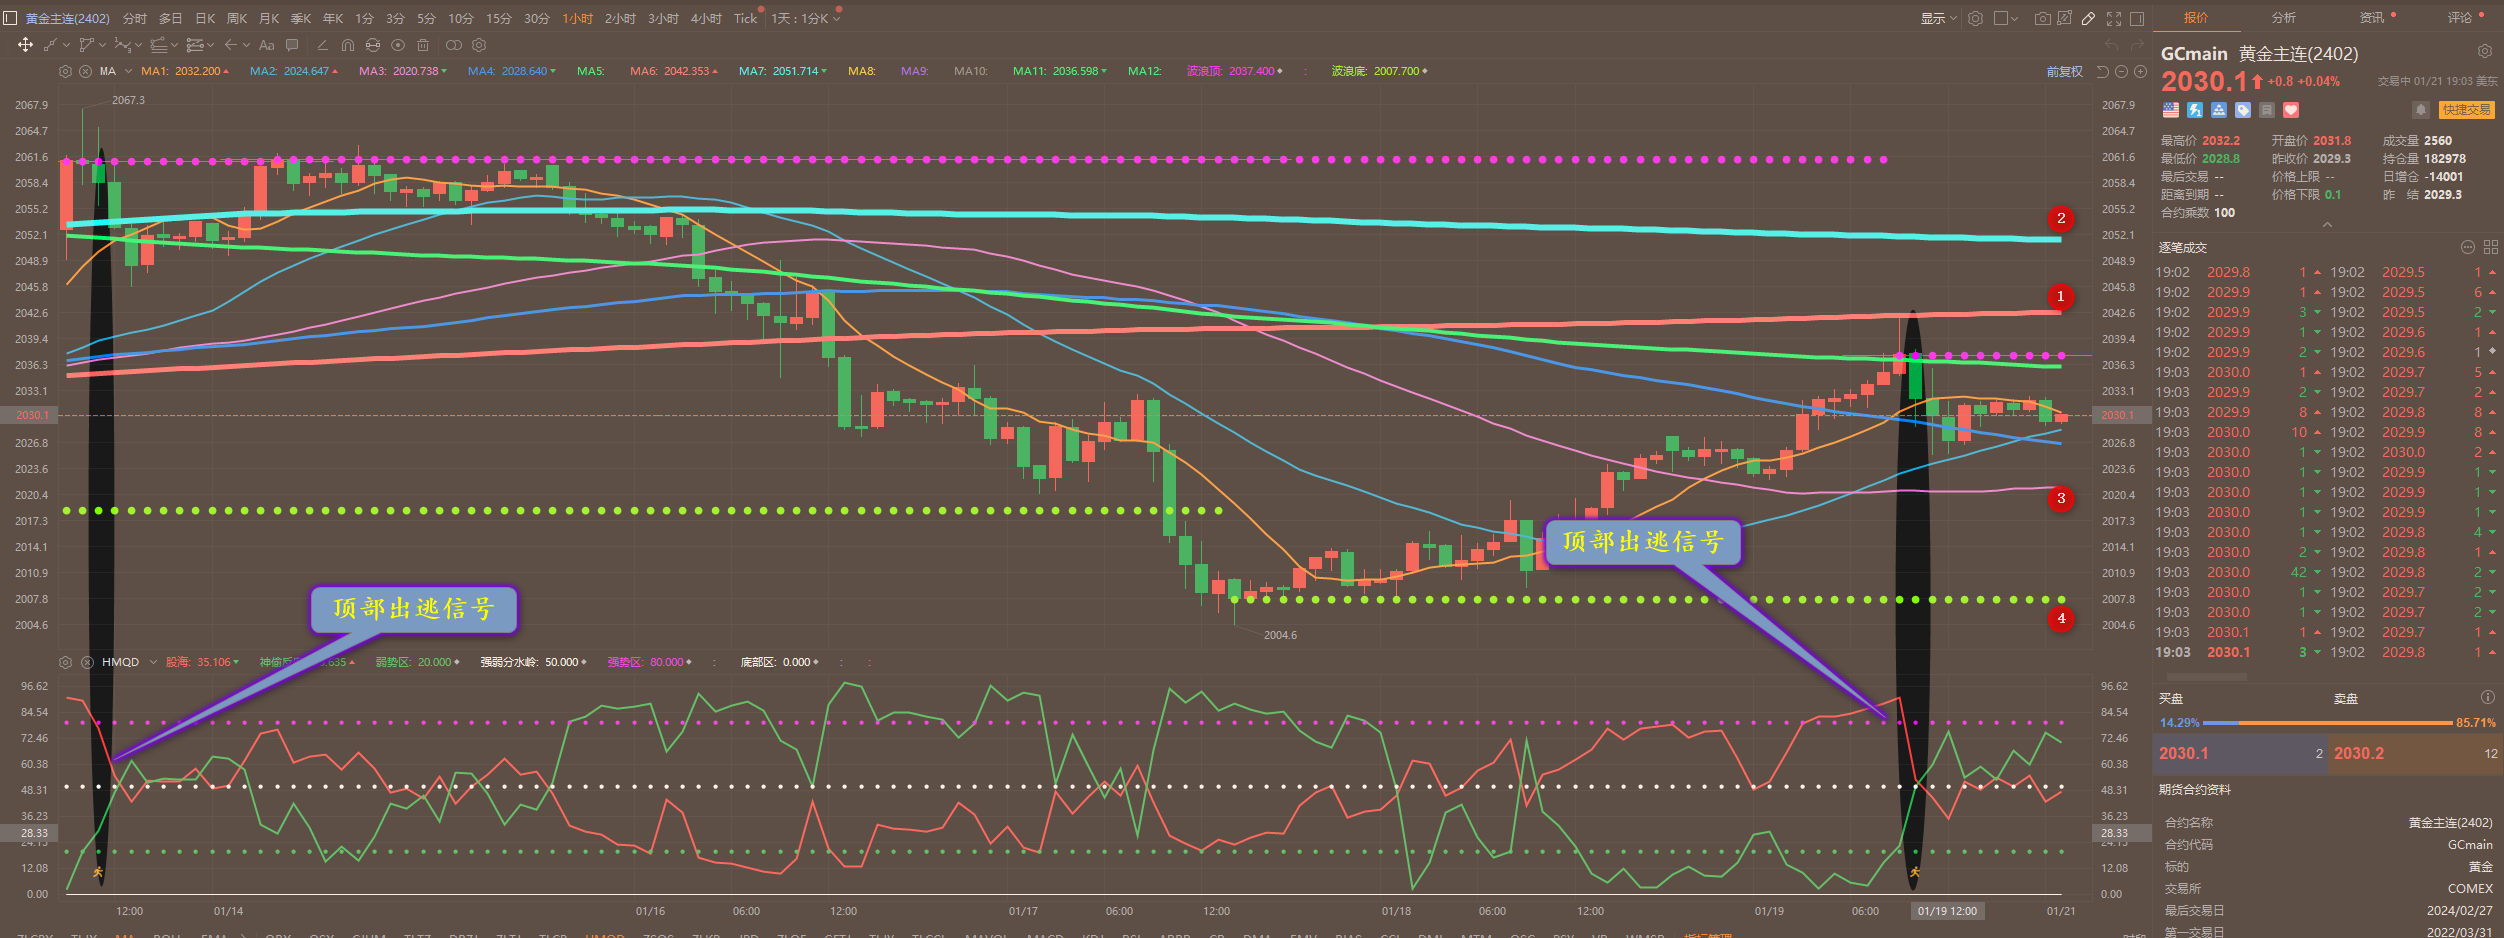Switch to the 资讯 tab
Screen dimensions: 2504x938
(2371, 18)
